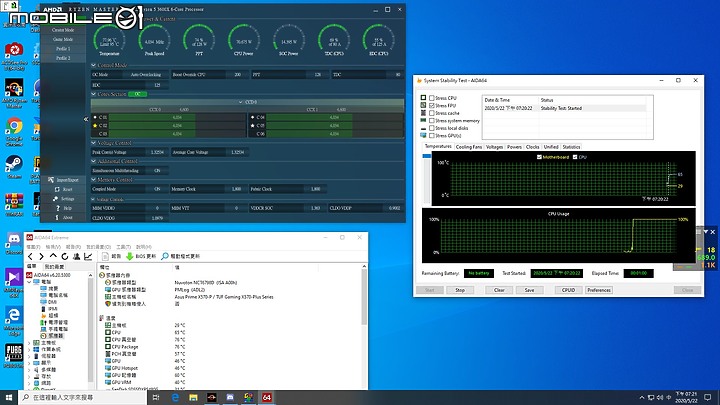Switch to Statistics tab

571,147
